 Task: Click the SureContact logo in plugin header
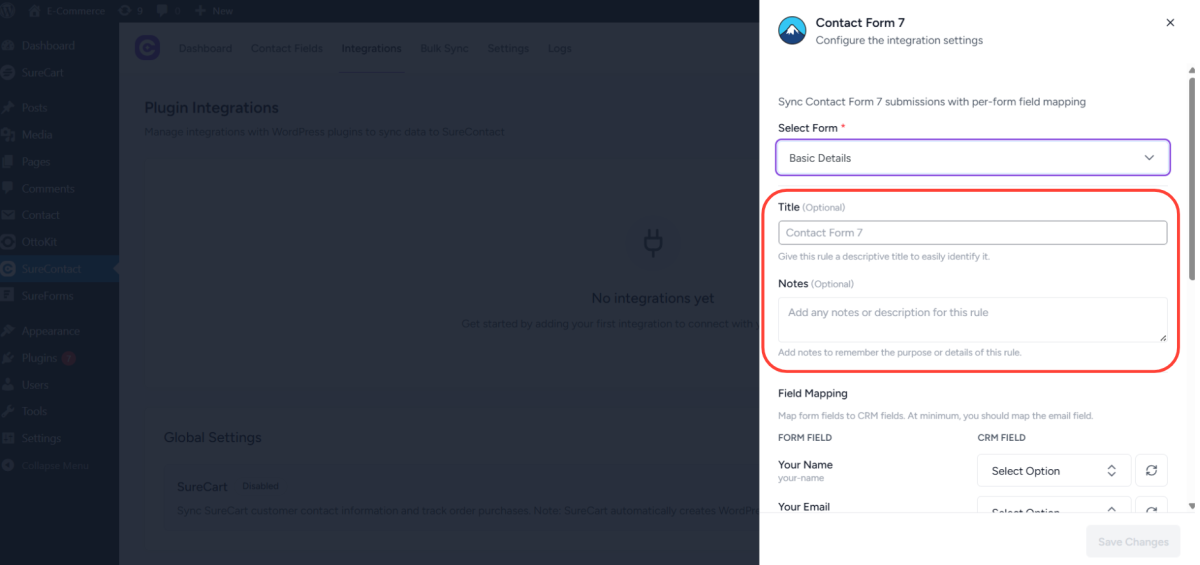[x=147, y=48]
